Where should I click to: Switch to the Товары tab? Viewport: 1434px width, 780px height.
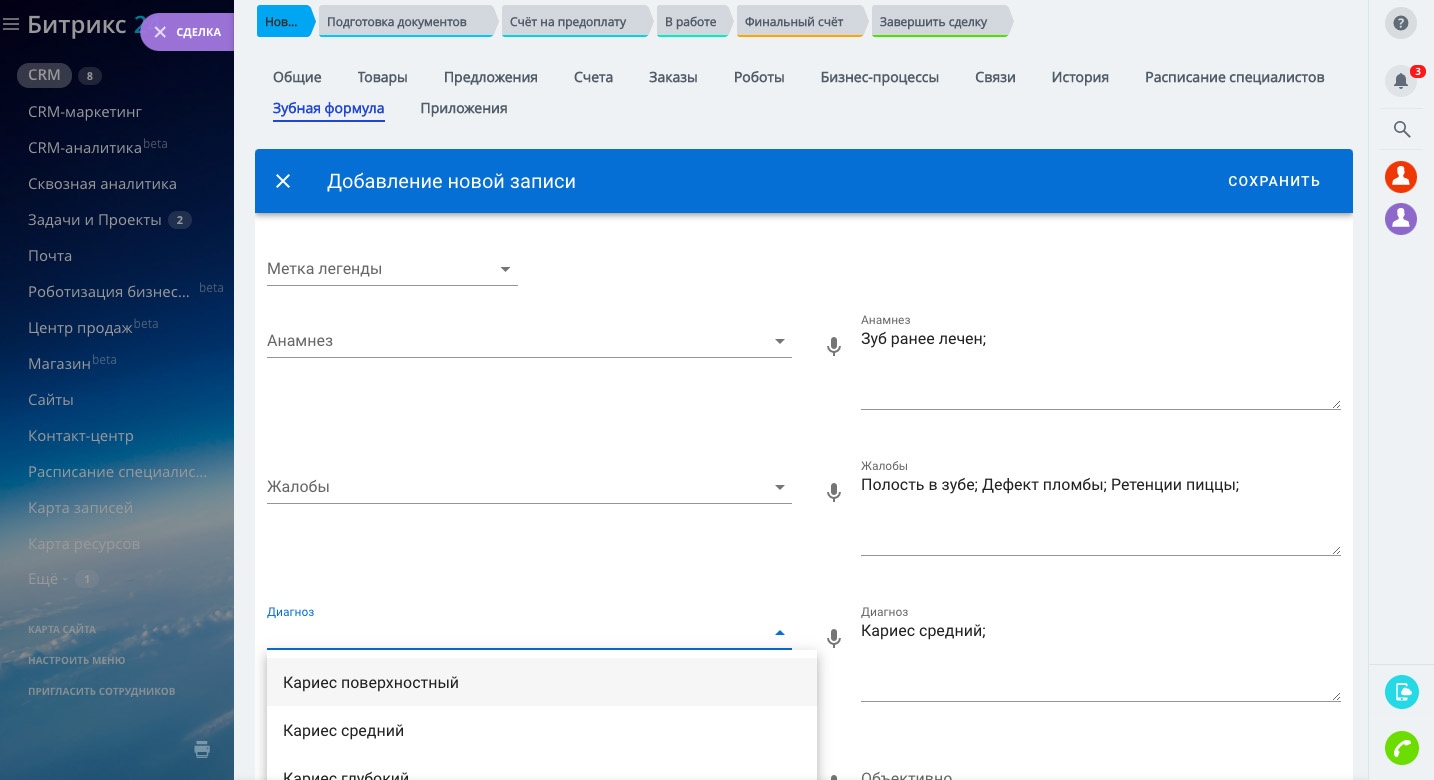[x=382, y=77]
